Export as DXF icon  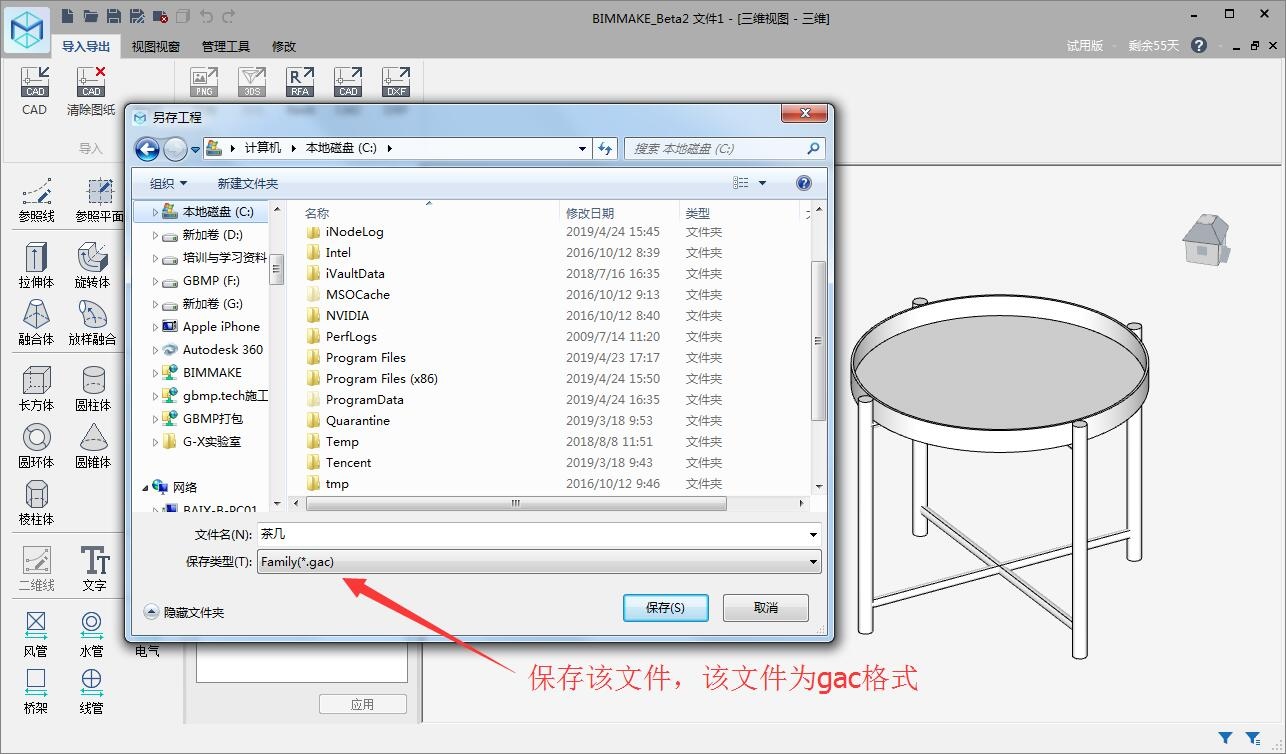click(x=397, y=82)
